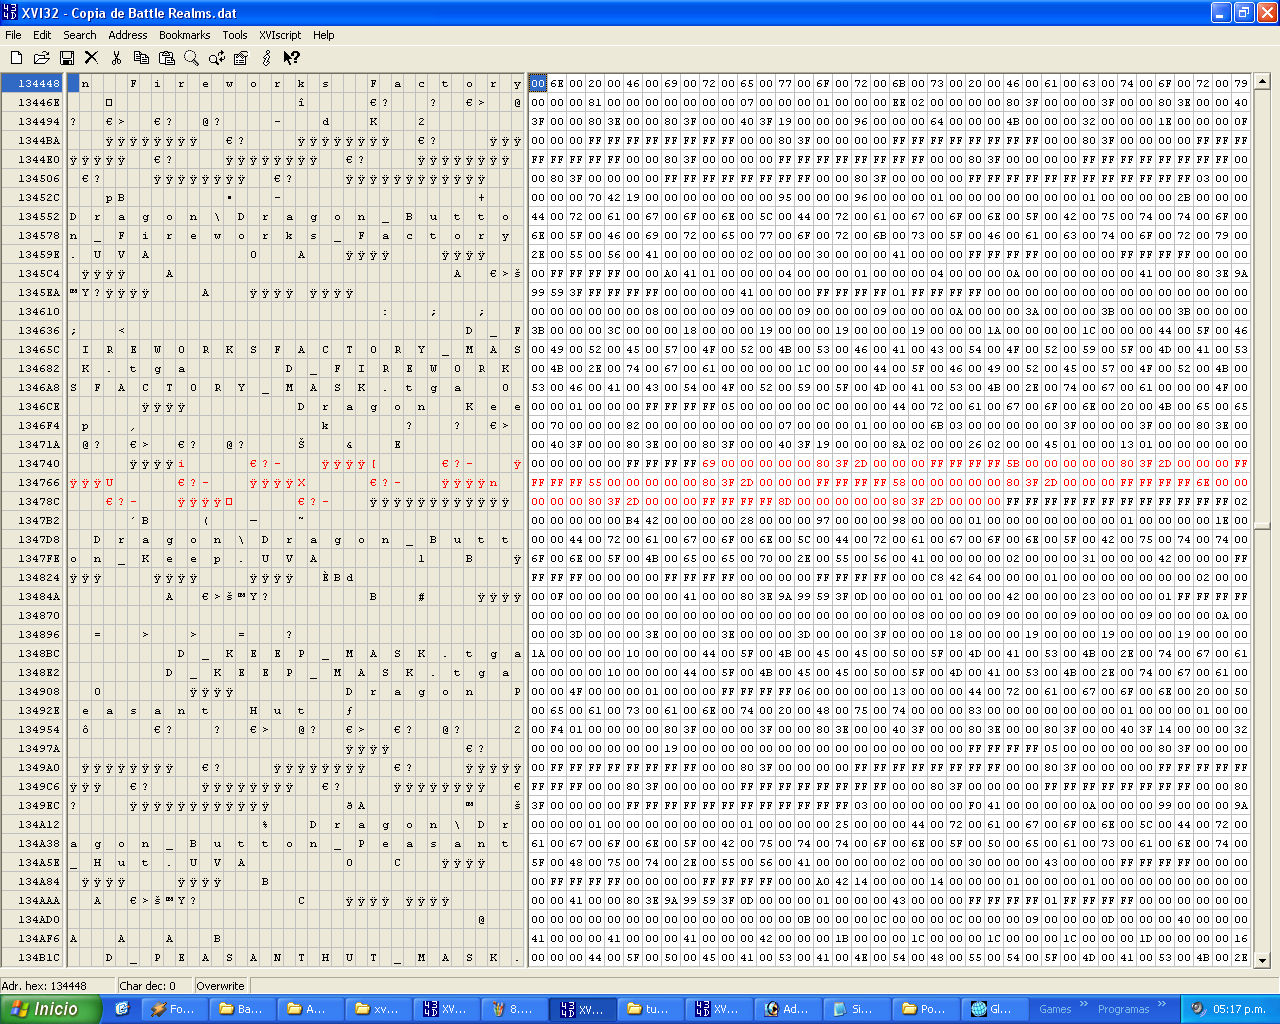Viewport: 1280px width, 1024px height.
Task: Switch to the 'Si...' taskbar button
Action: 854,1009
